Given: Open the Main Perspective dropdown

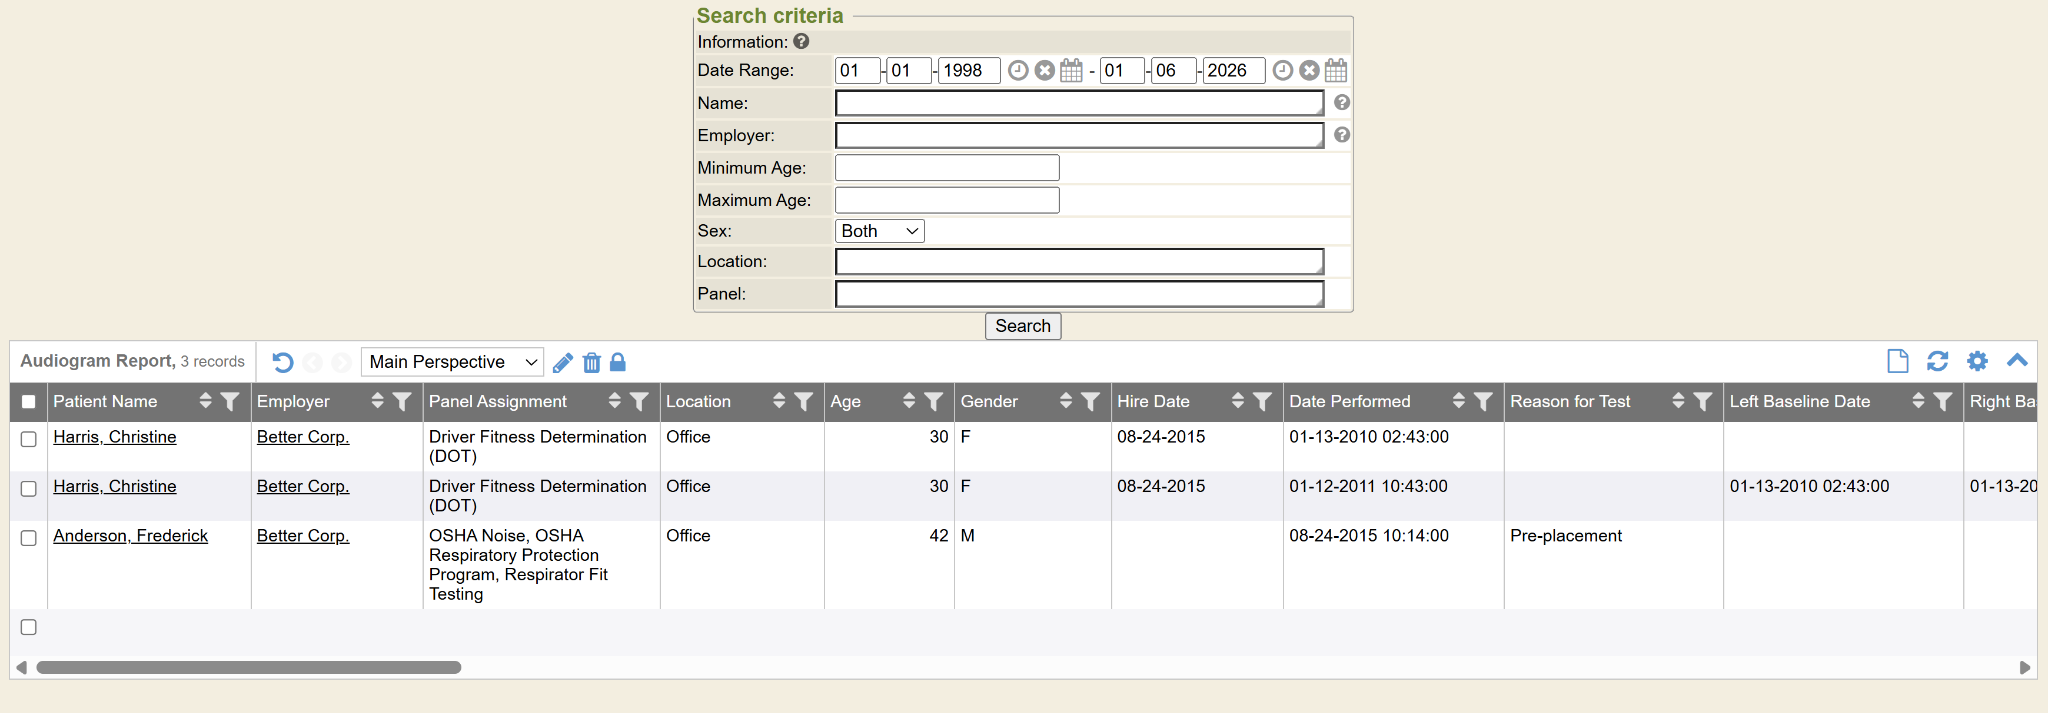Looking at the screenshot, I should click(452, 362).
